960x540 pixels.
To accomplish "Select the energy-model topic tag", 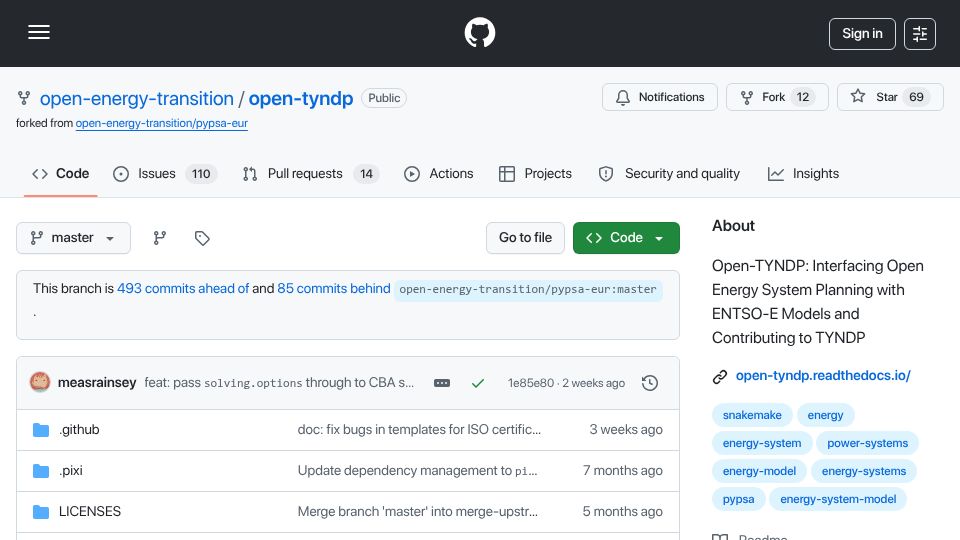I will coord(759,471).
